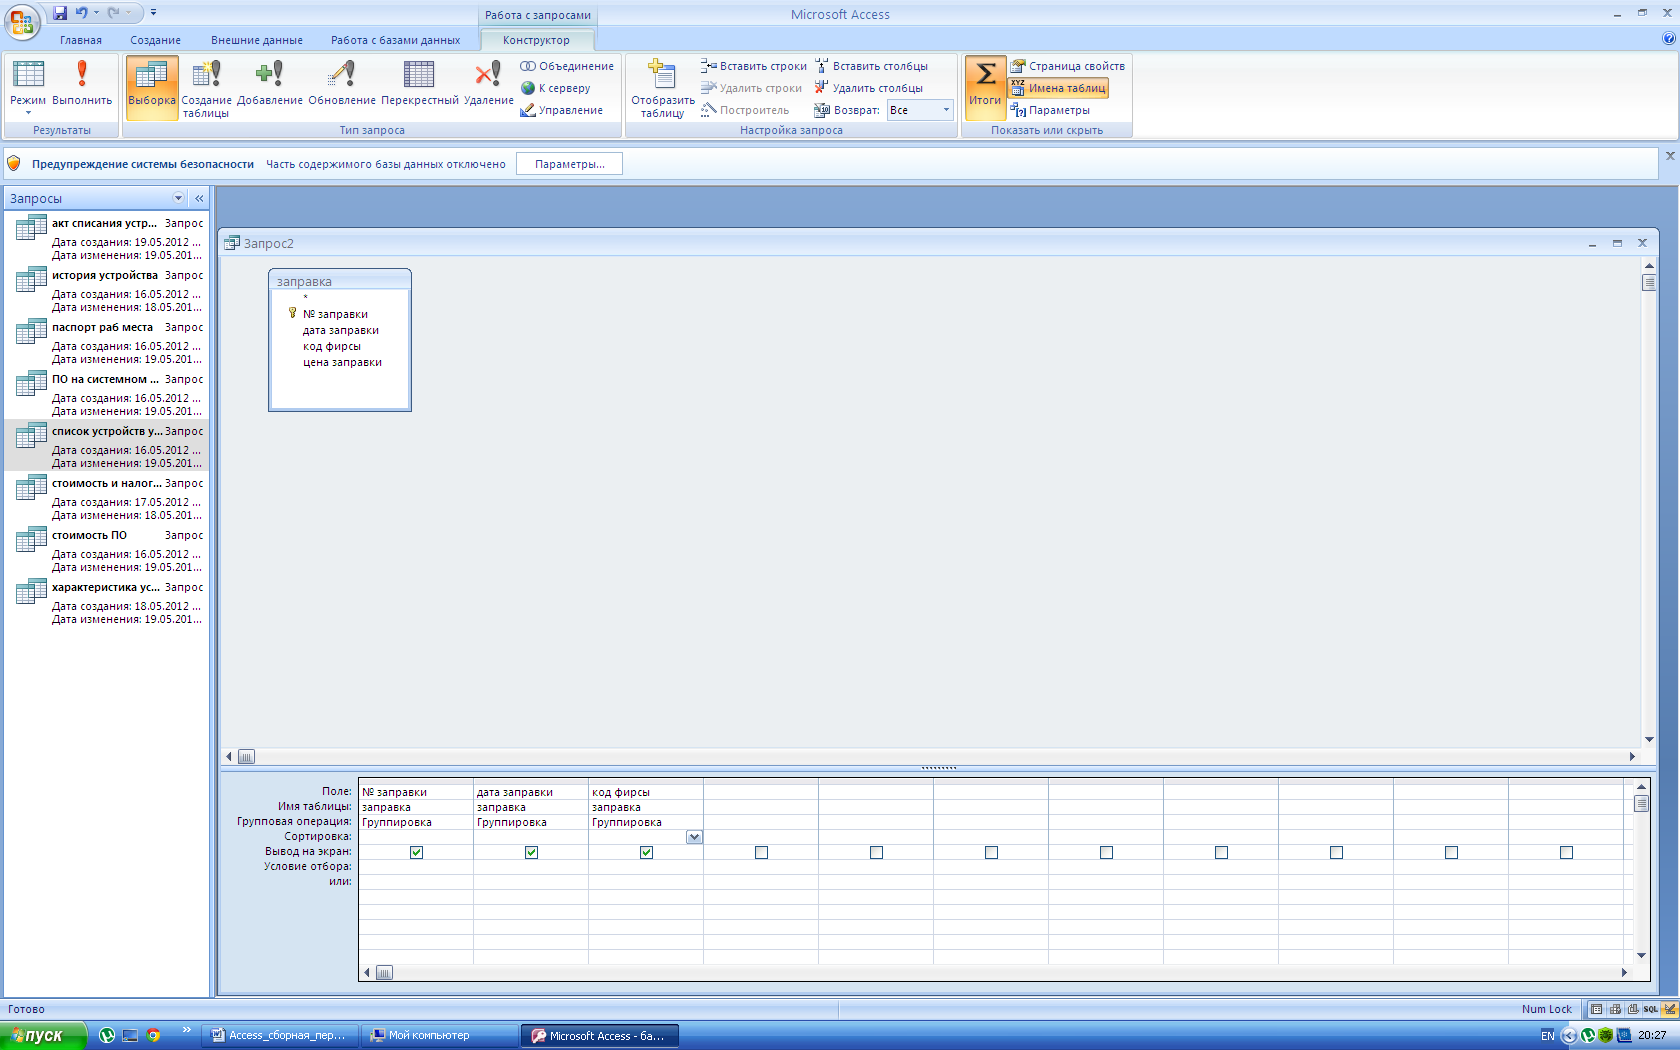Open the Возврат combo box

[947, 110]
